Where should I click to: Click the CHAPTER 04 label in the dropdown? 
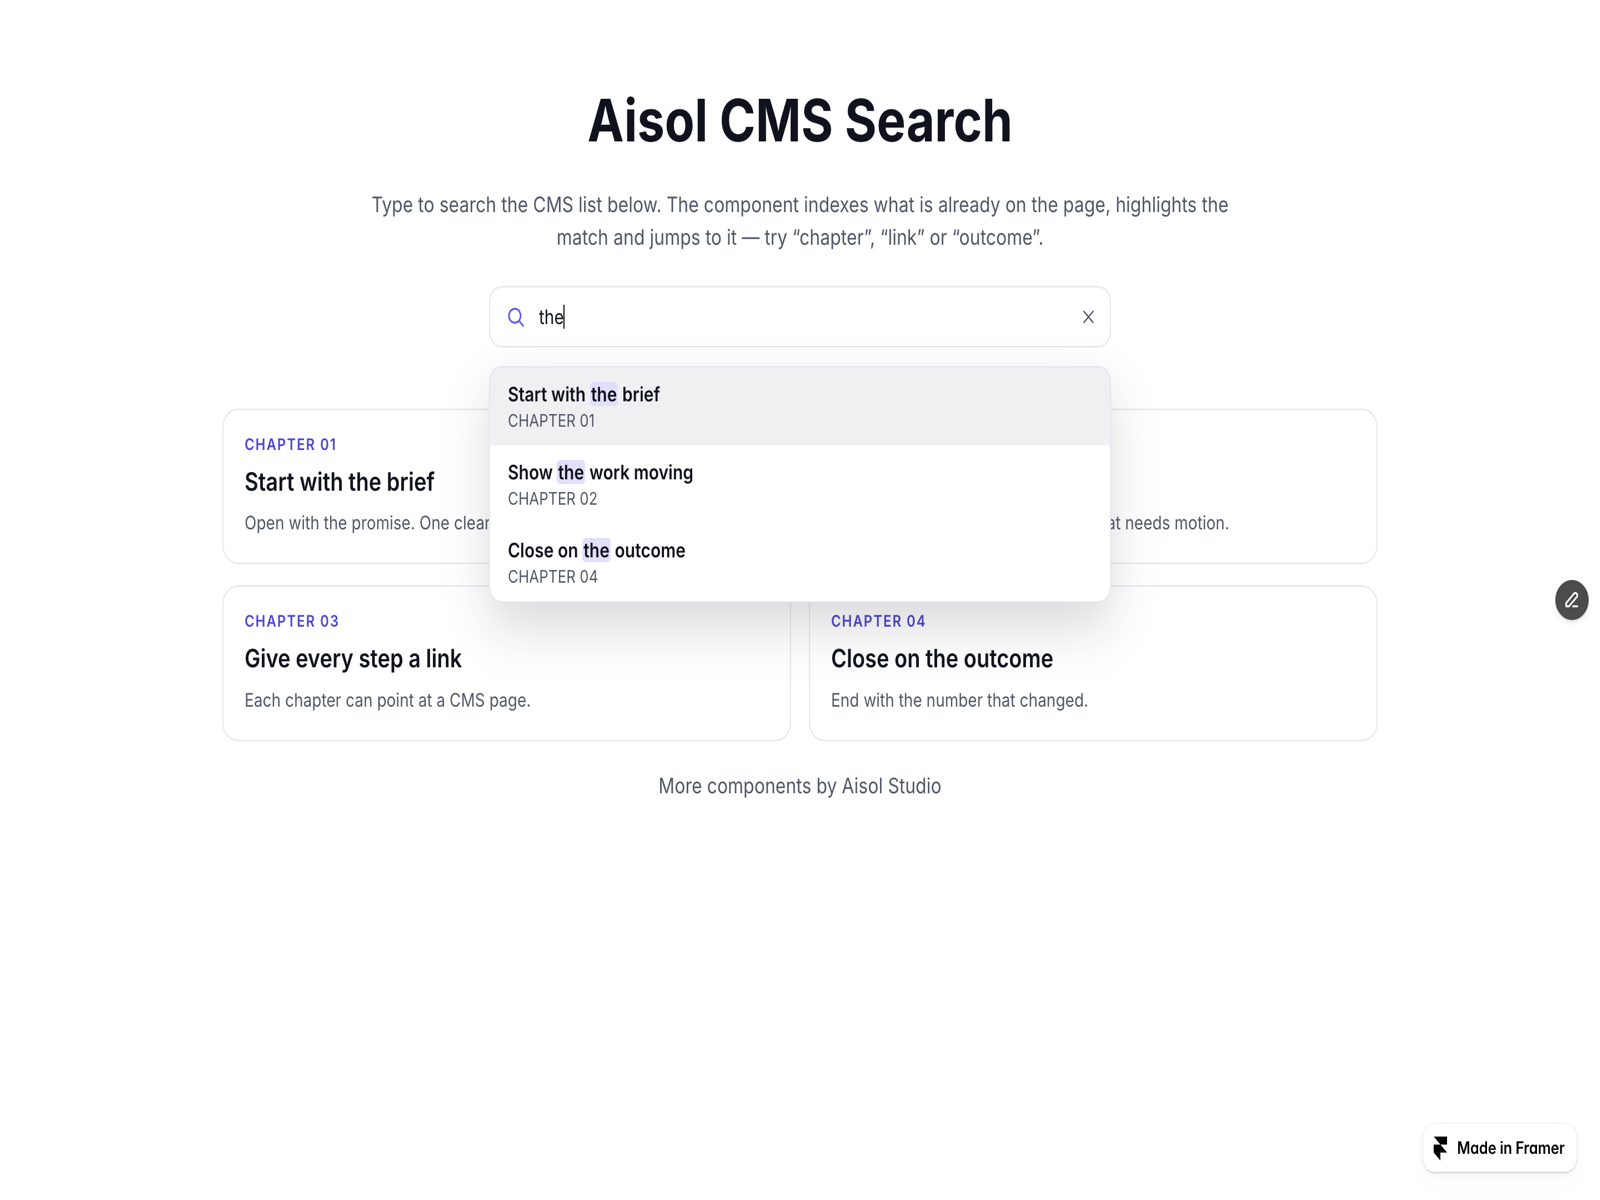[552, 577]
